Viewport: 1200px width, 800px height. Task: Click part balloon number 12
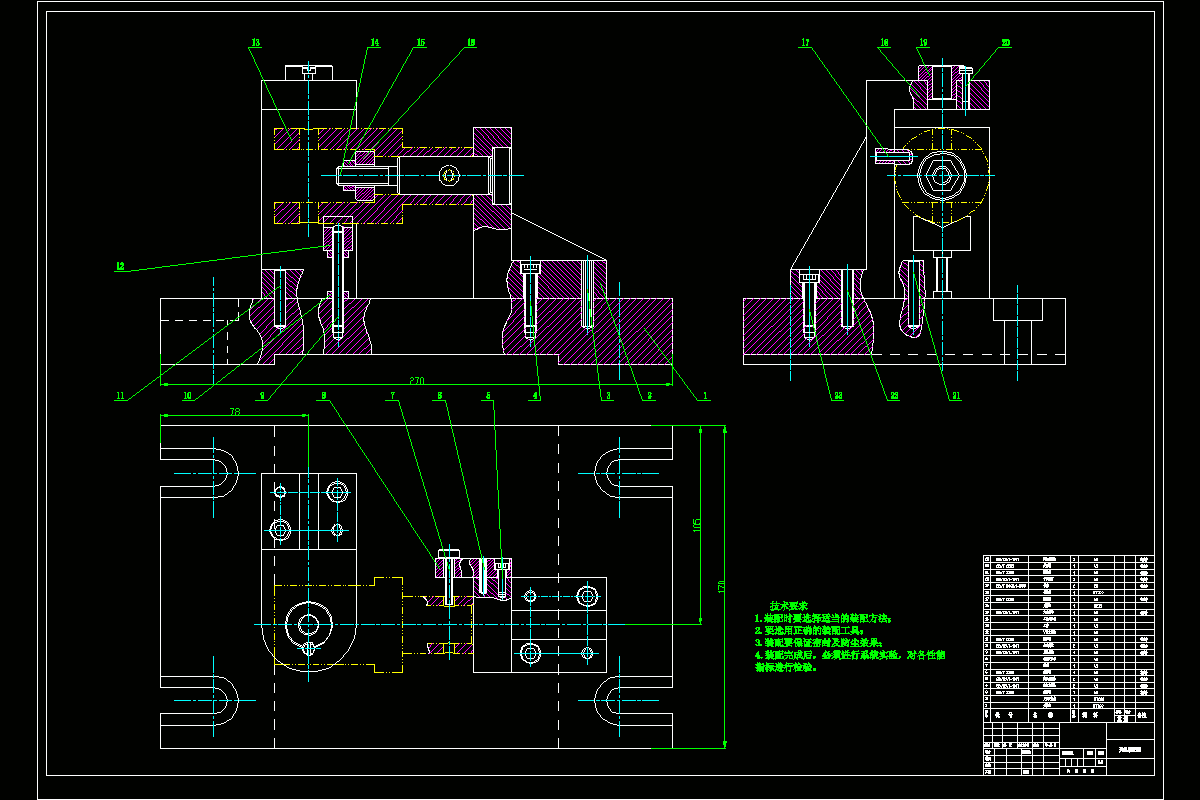tap(120, 266)
